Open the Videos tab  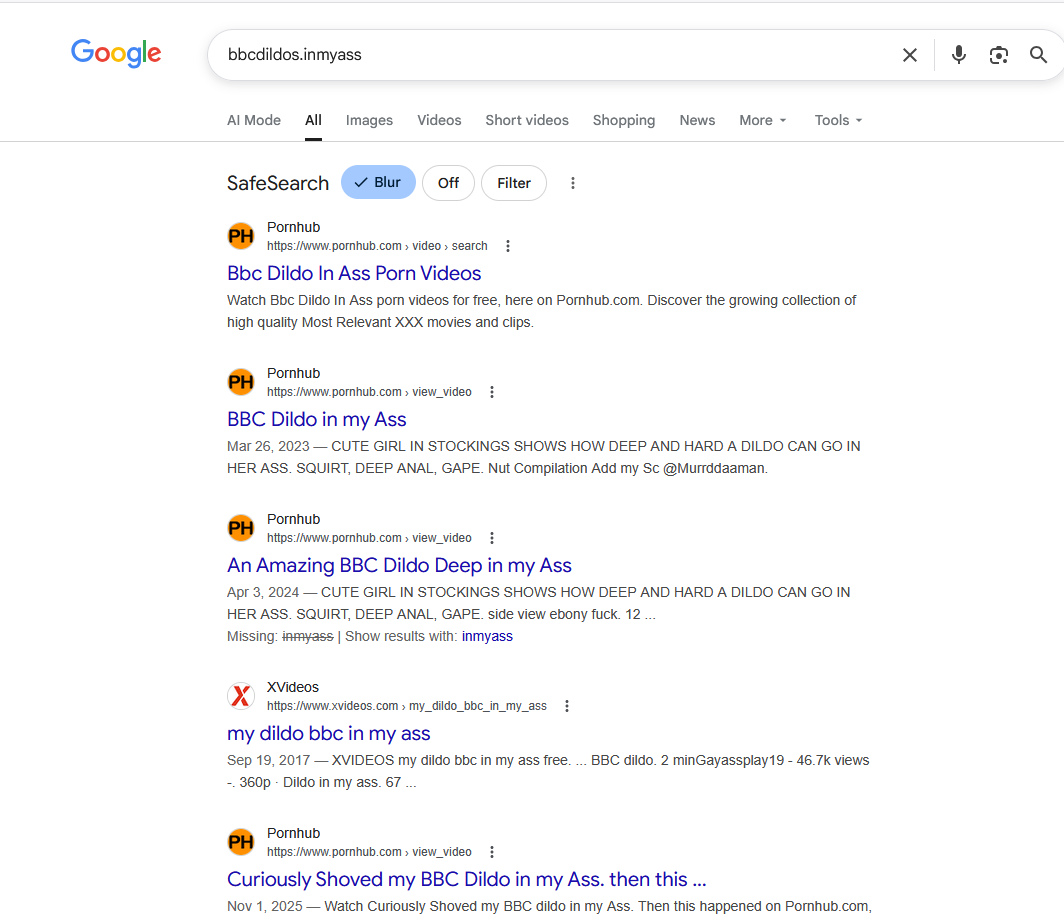[x=439, y=120]
